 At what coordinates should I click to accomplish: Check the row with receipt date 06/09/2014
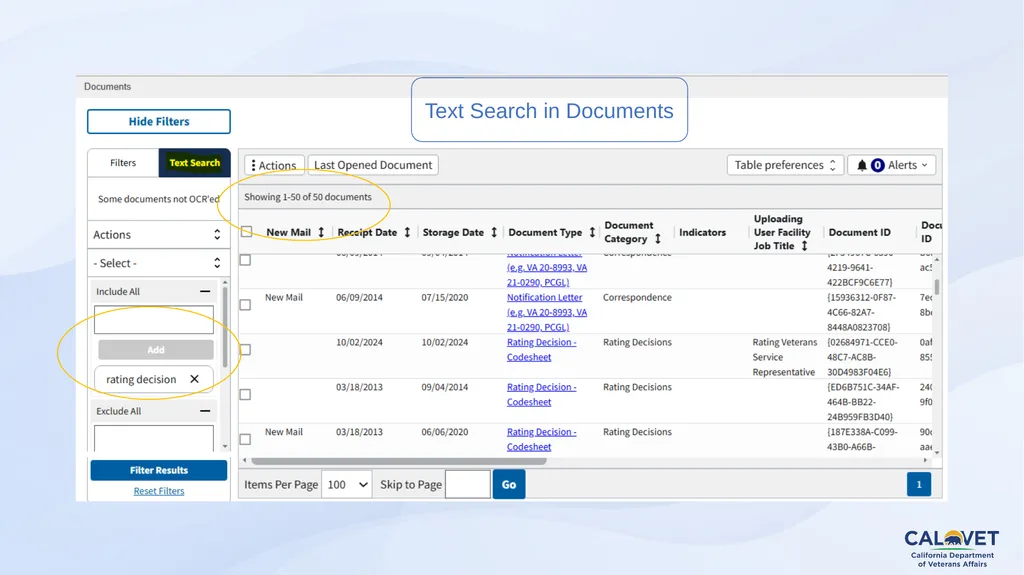(245, 304)
